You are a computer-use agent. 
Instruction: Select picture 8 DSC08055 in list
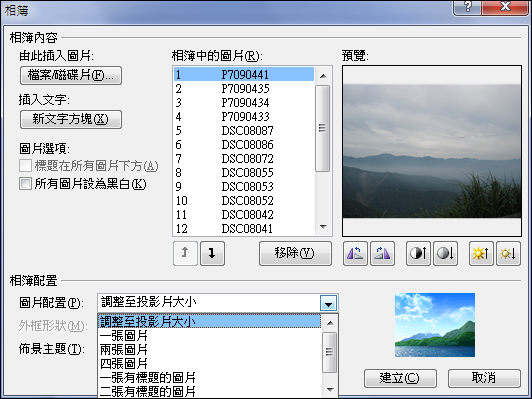(x=244, y=173)
